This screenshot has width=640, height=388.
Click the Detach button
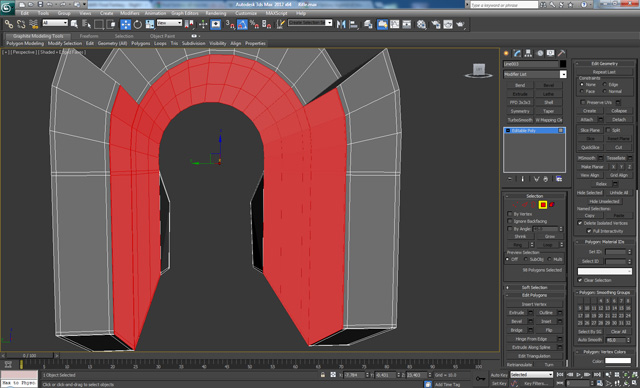(619, 120)
